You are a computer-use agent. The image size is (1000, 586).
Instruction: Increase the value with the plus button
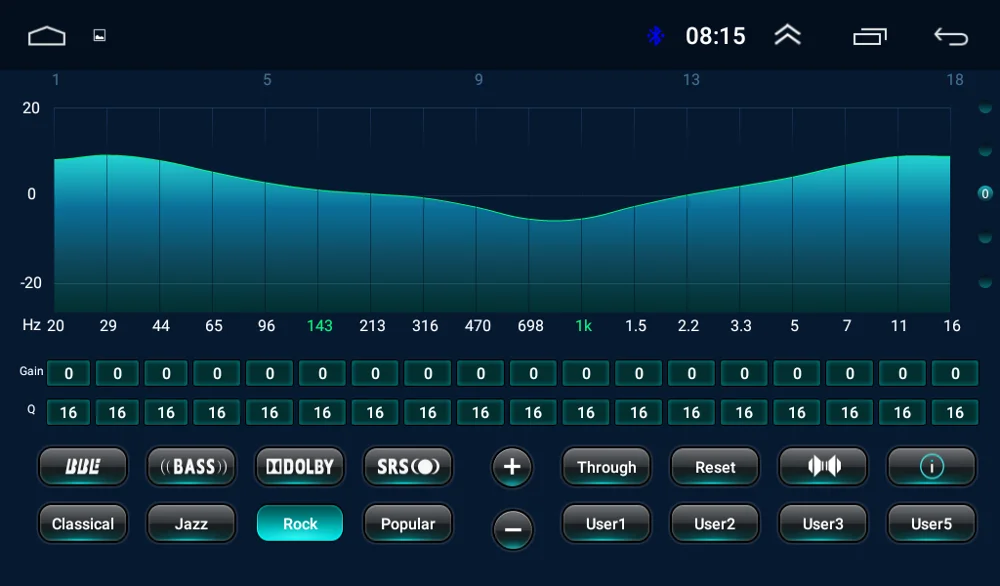511,467
